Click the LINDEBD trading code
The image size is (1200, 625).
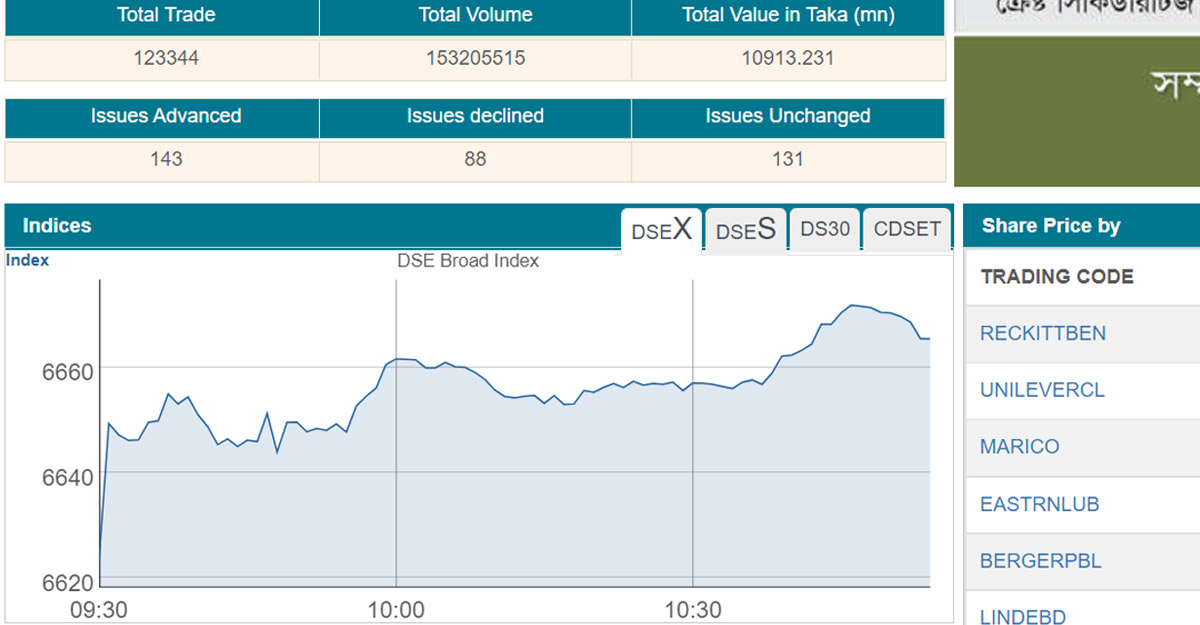tap(1023, 616)
